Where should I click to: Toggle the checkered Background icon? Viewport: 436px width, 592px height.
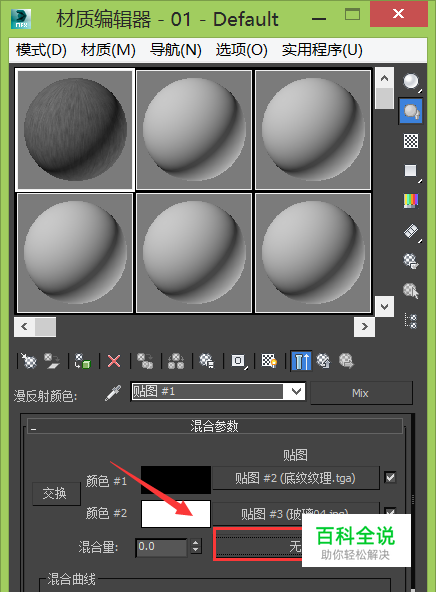[x=411, y=141]
